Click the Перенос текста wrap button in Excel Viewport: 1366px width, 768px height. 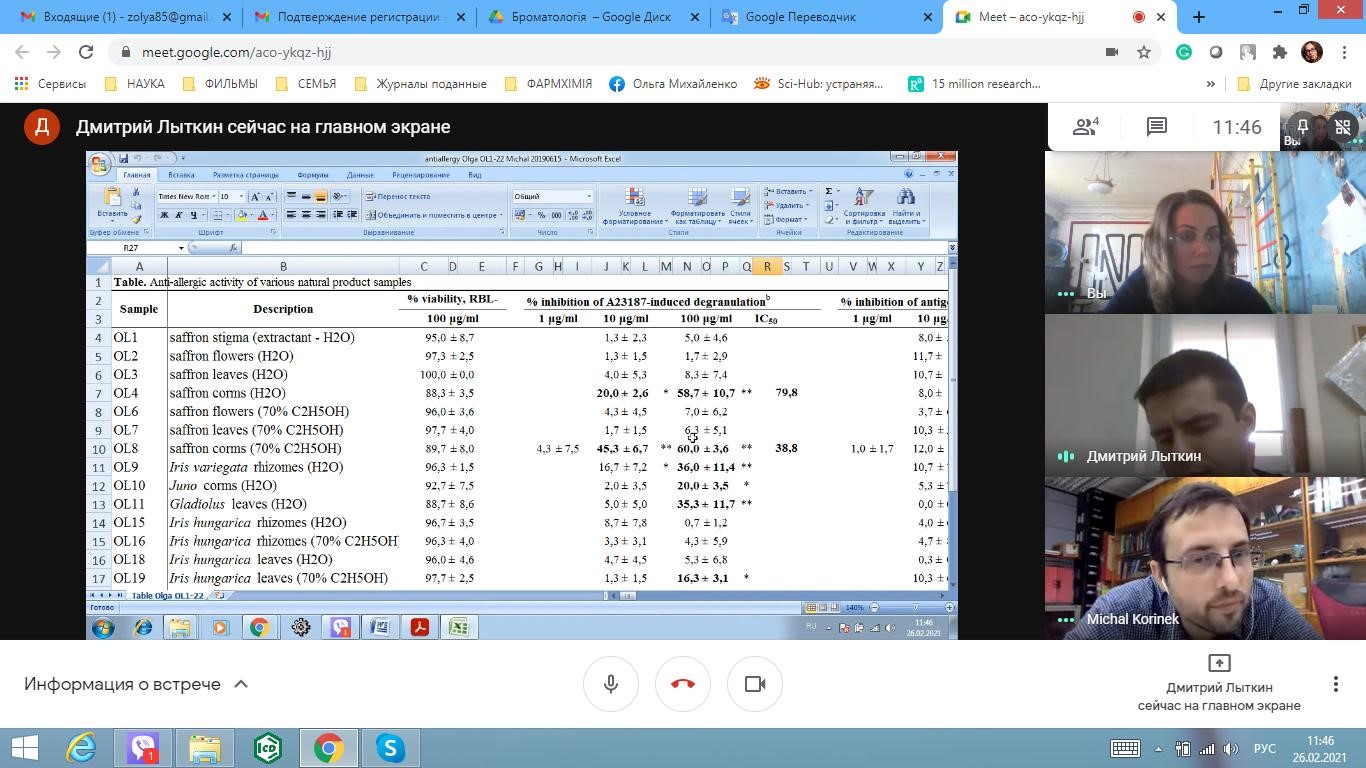click(398, 196)
